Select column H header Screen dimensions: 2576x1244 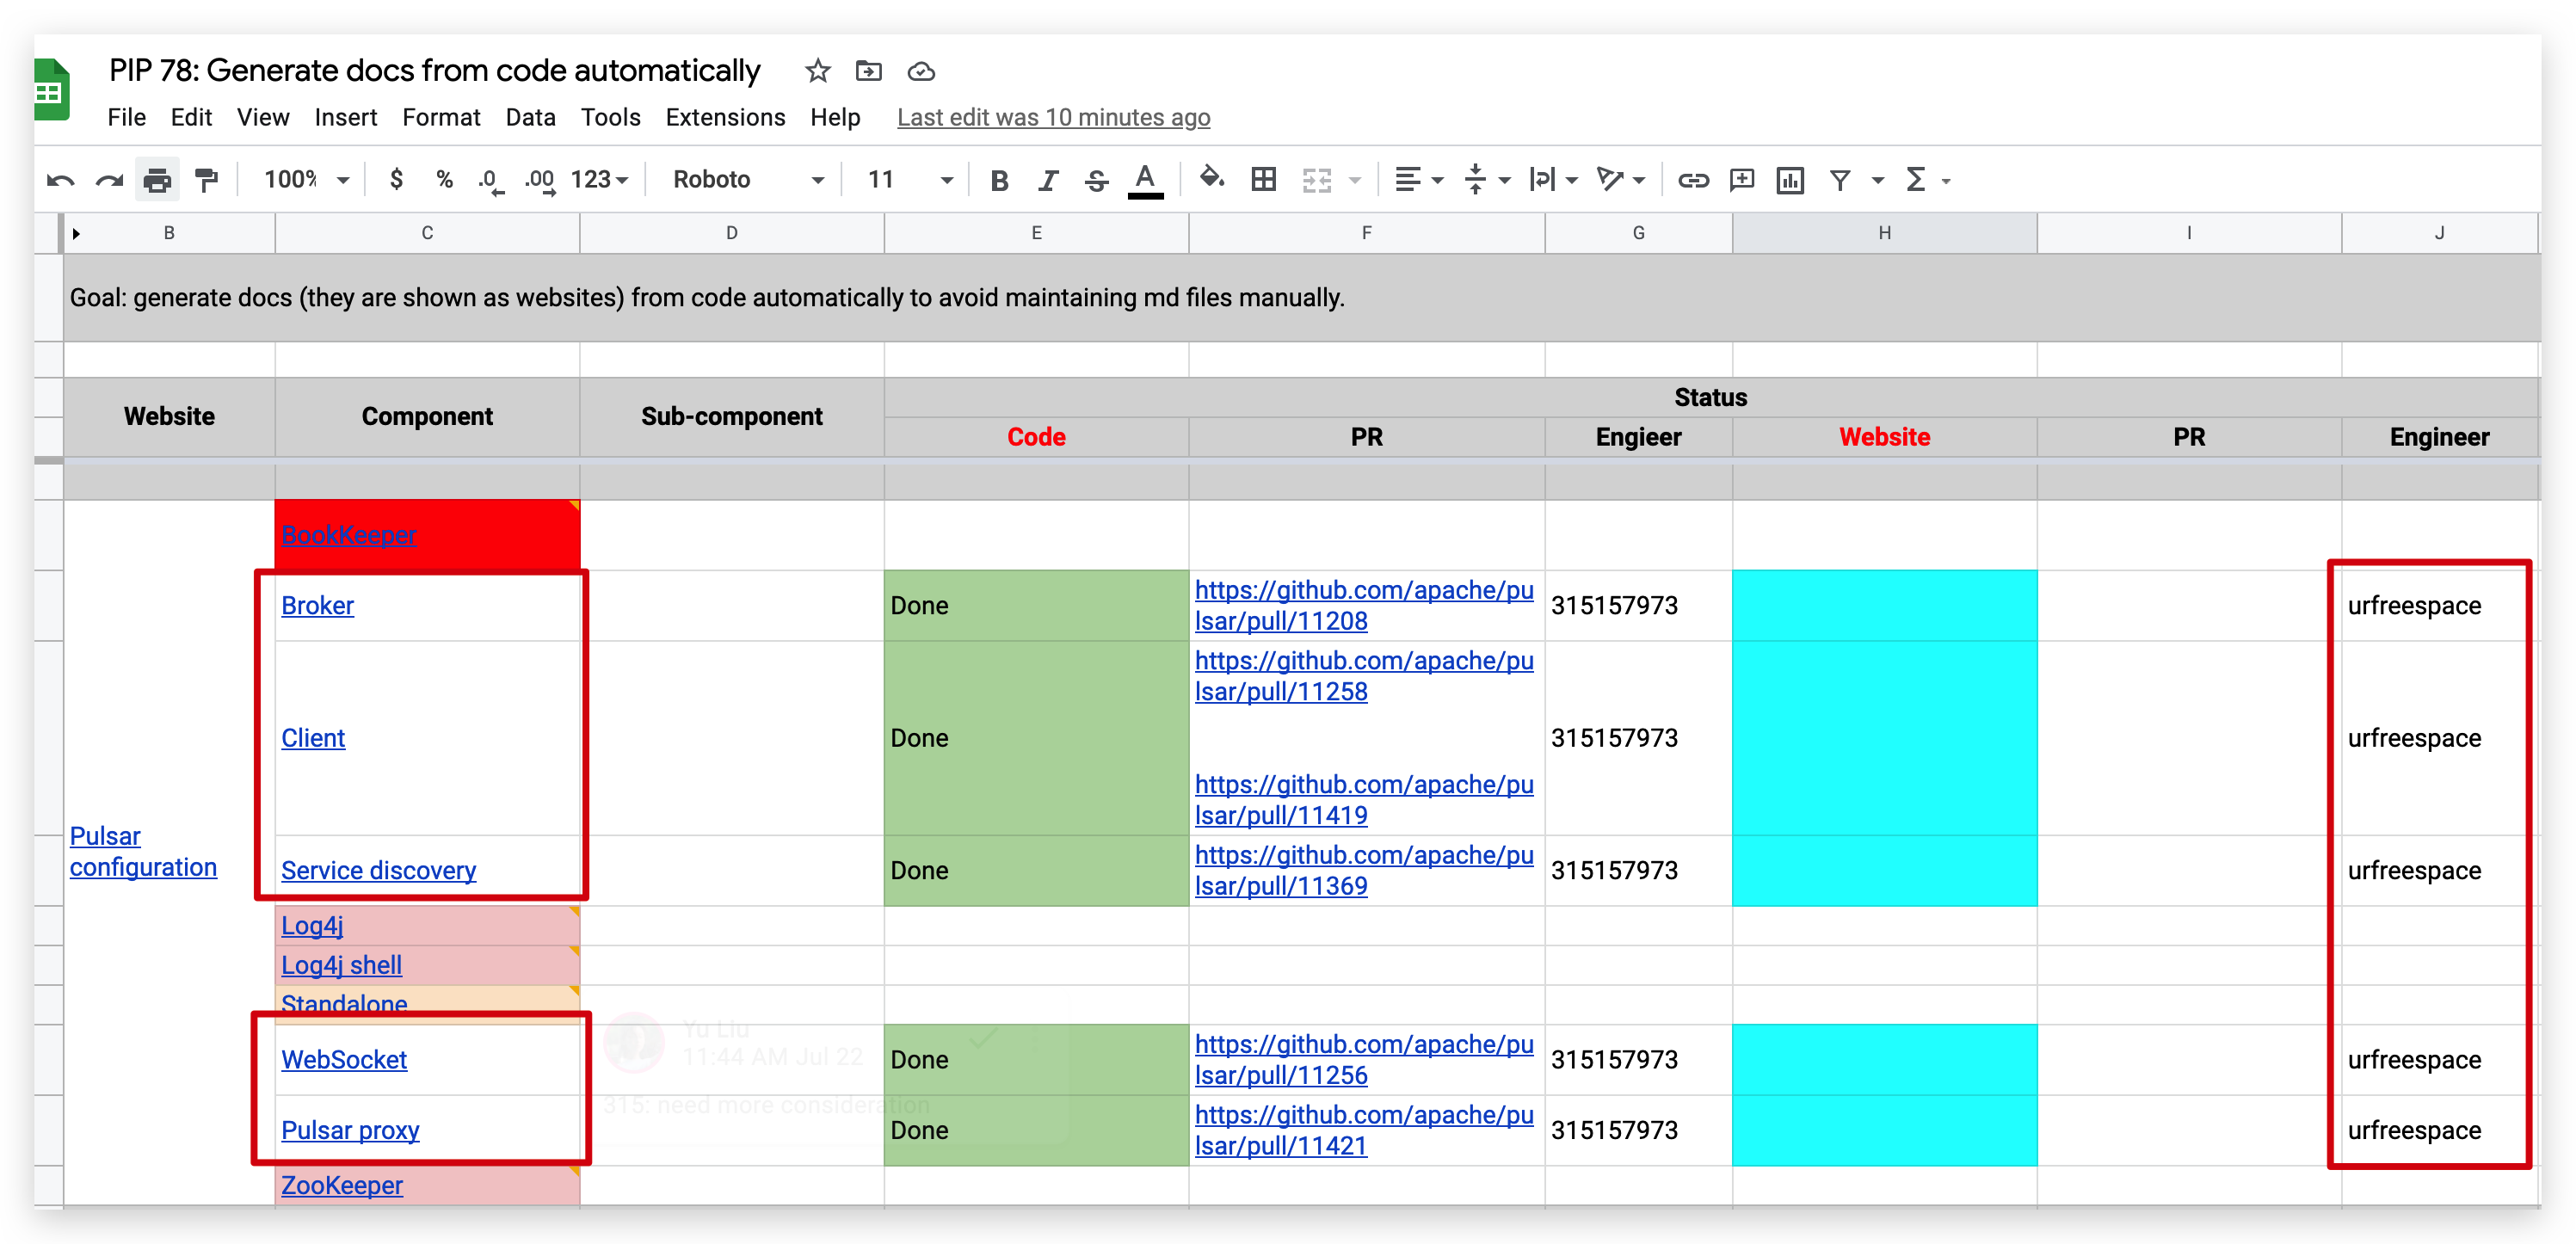point(1884,233)
